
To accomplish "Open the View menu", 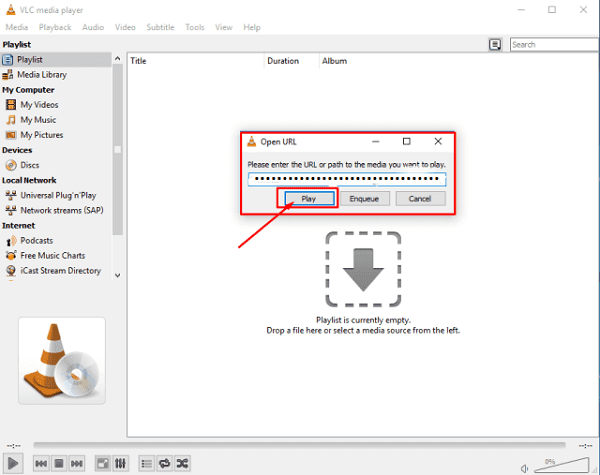I will 223,27.
